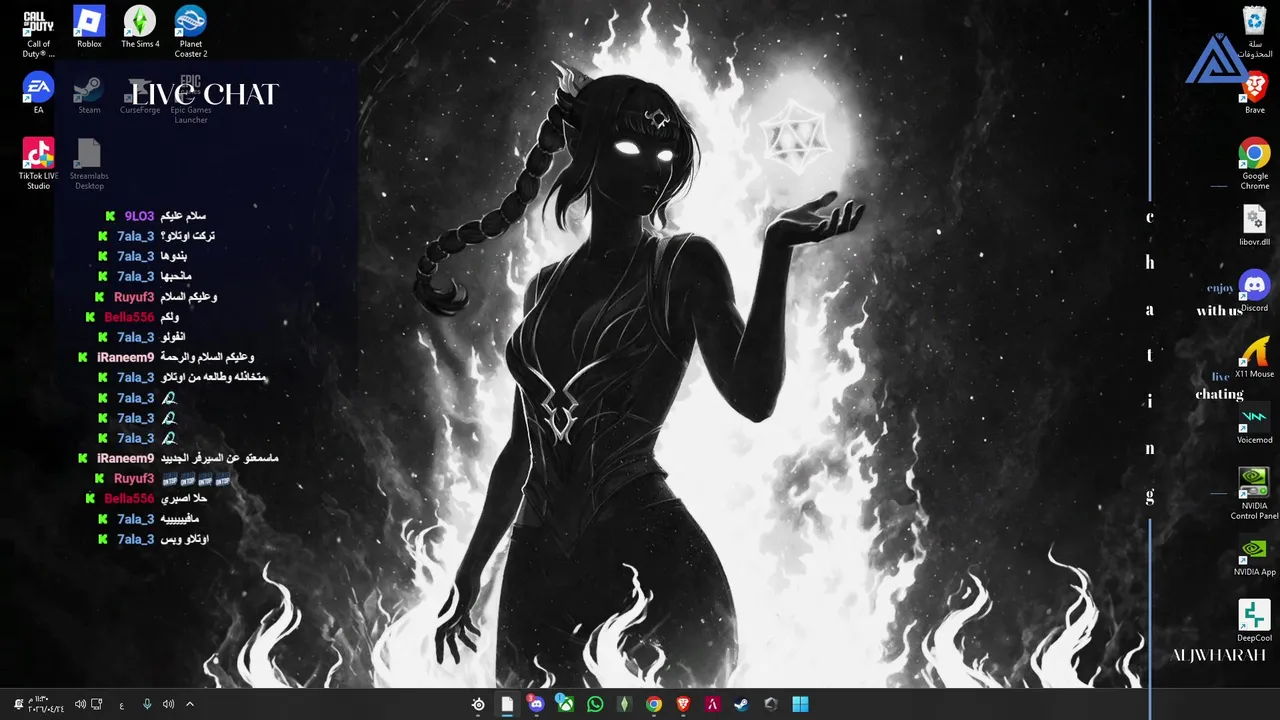The width and height of the screenshot is (1280, 720).
Task: Open the red A-logo taskbar app
Action: point(712,704)
